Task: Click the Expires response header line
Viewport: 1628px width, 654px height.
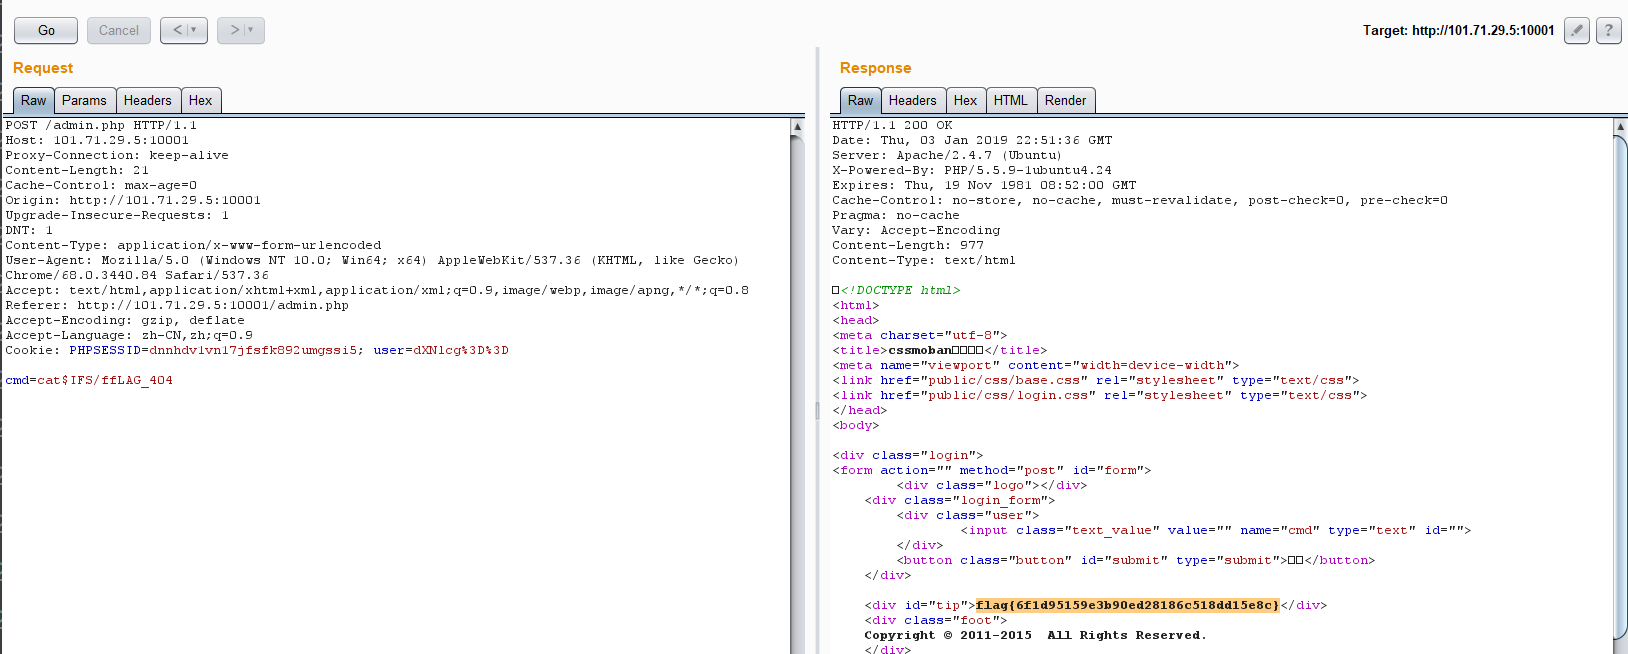Action: pyautogui.click(x=984, y=185)
